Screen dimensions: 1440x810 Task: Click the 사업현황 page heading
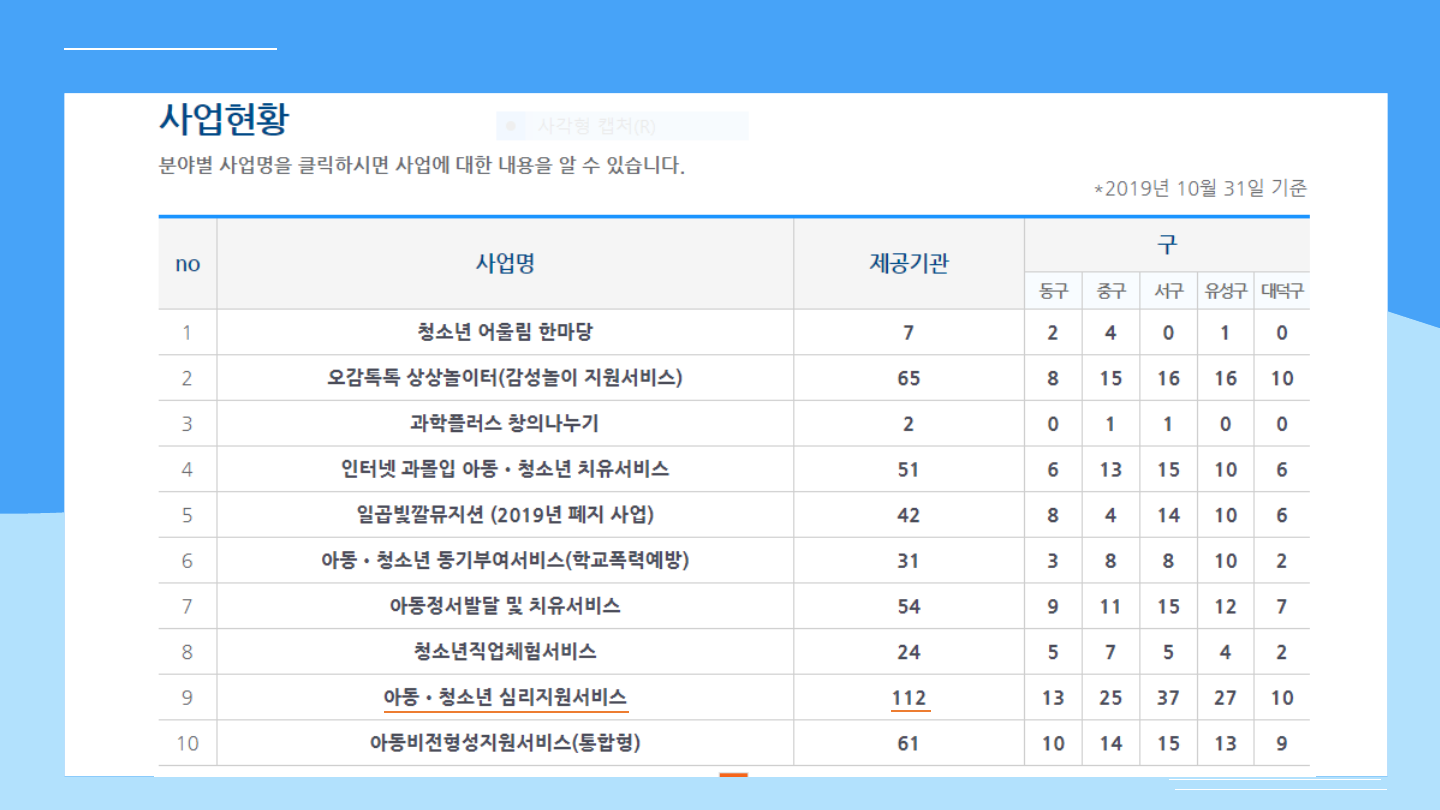pos(224,120)
